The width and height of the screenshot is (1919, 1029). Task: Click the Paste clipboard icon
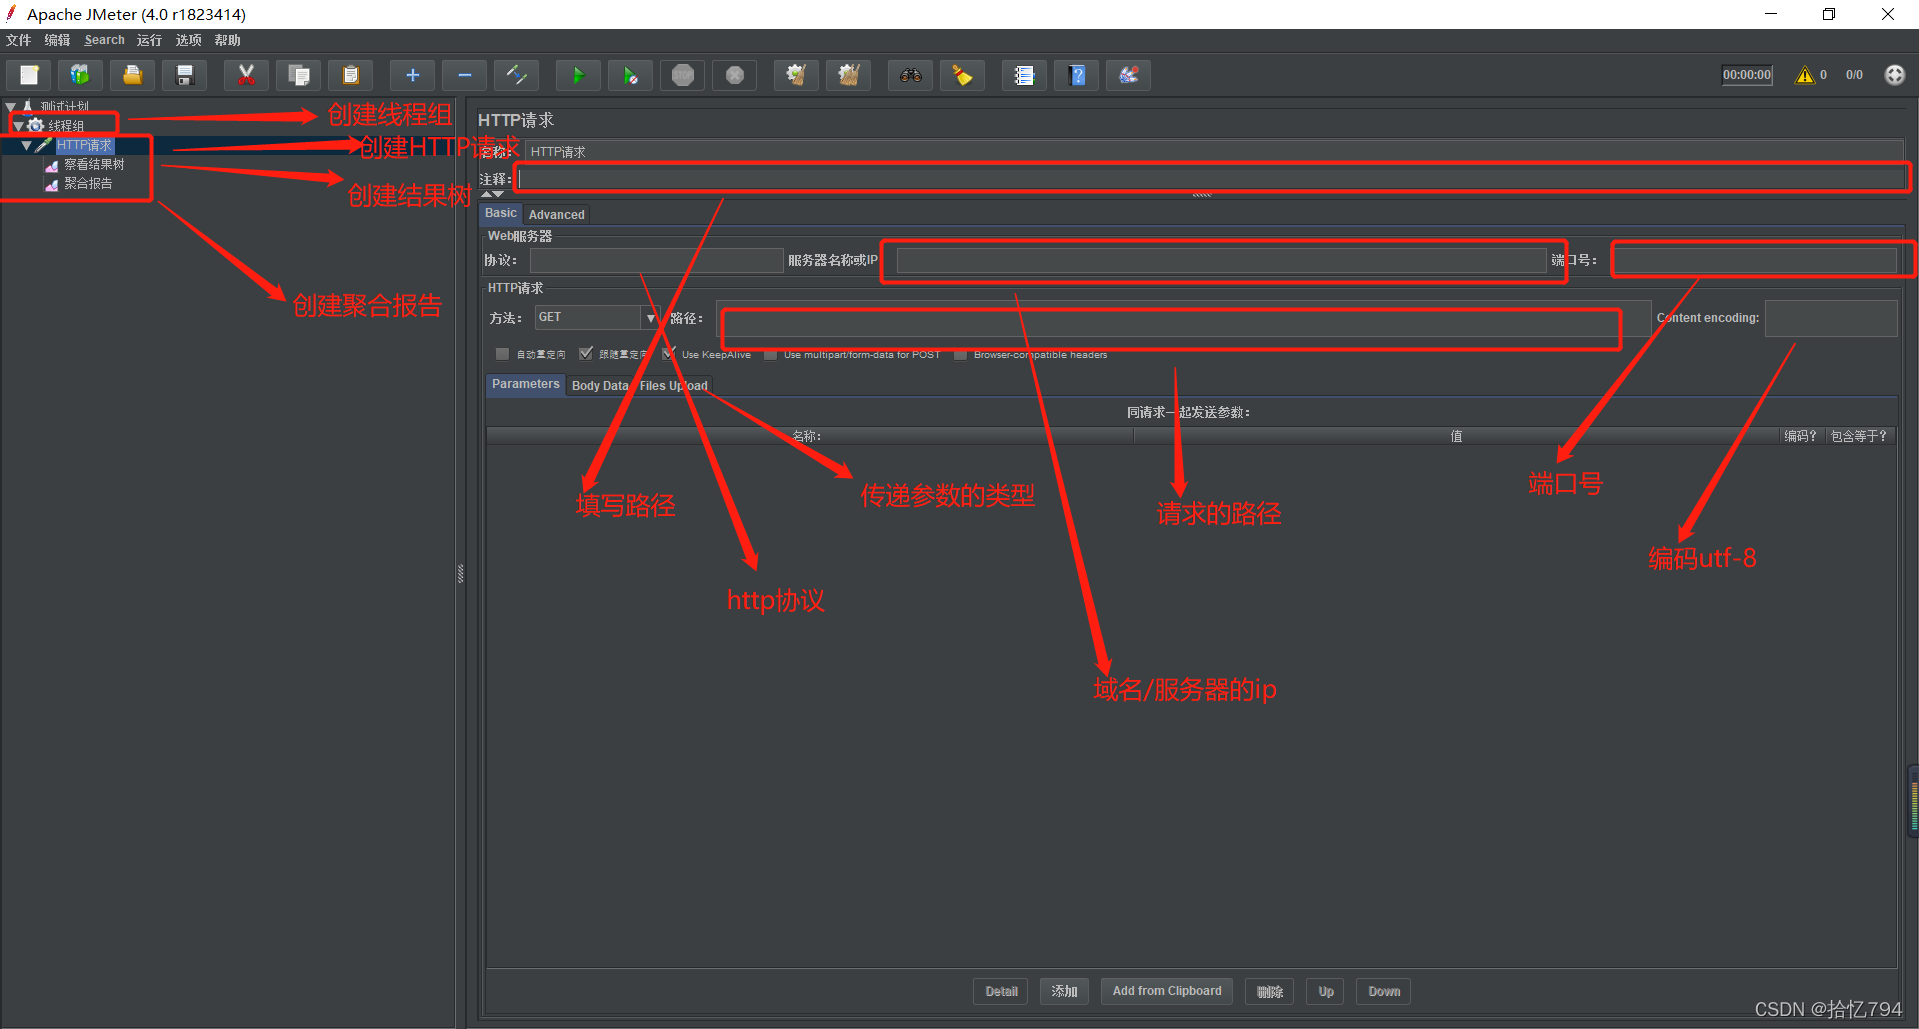(350, 75)
